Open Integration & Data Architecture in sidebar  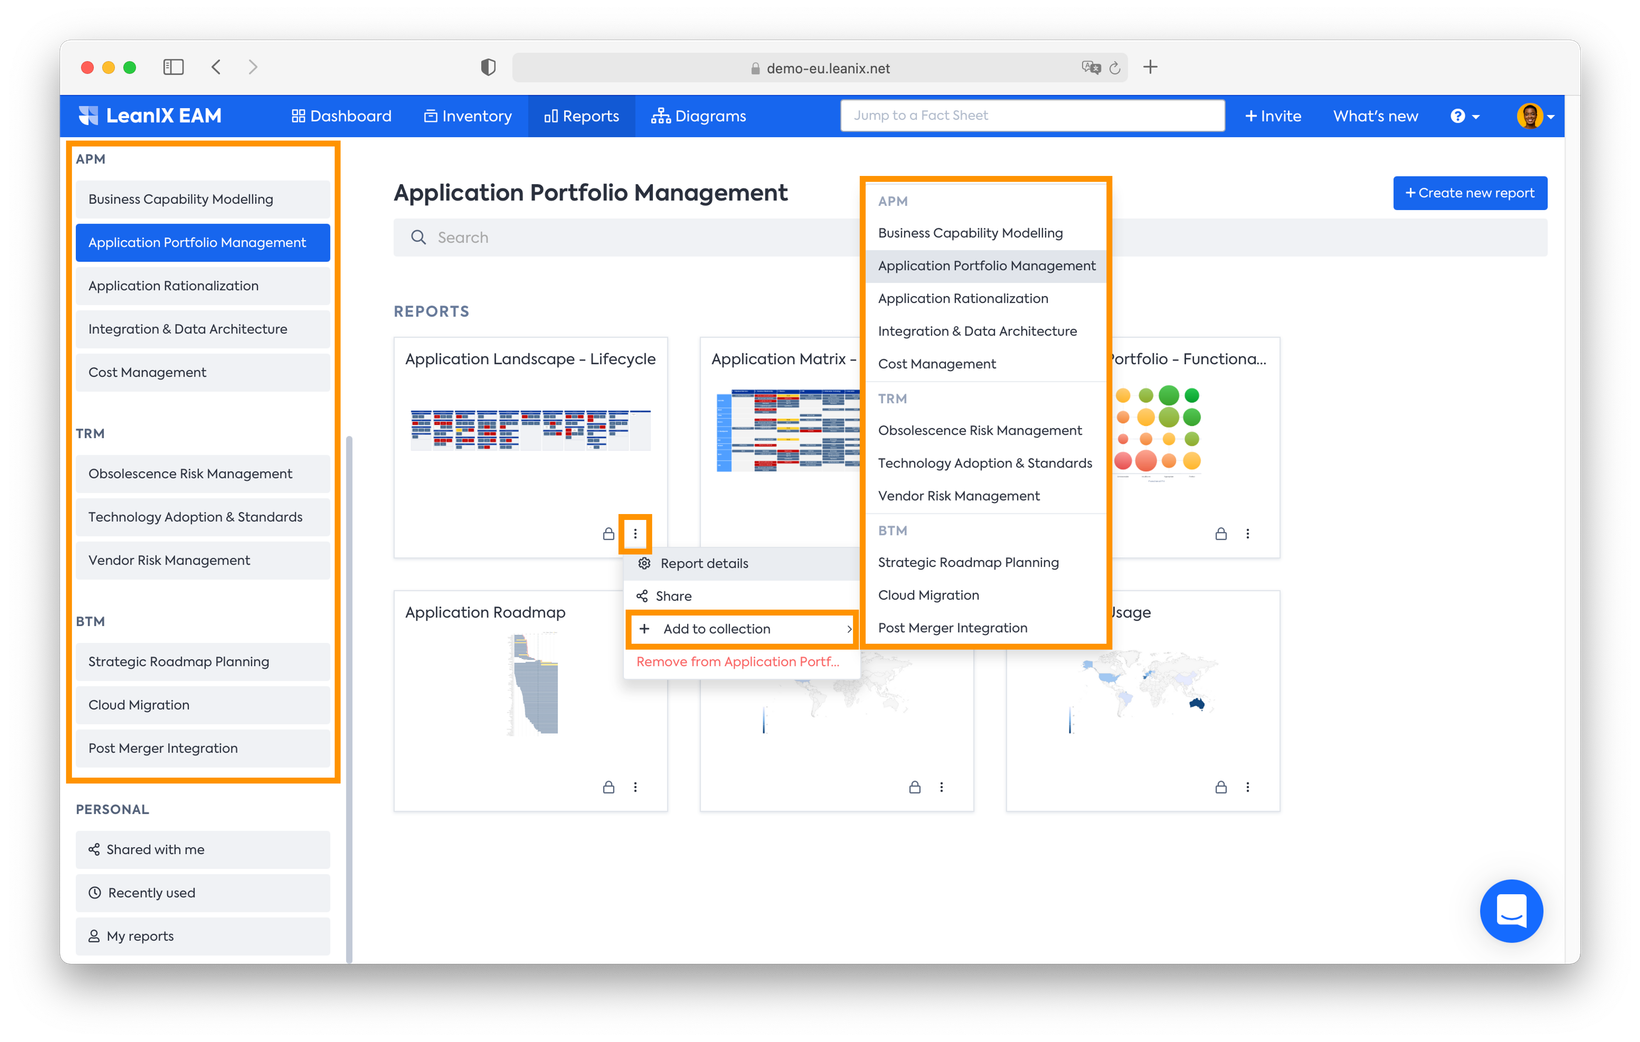[x=203, y=329]
